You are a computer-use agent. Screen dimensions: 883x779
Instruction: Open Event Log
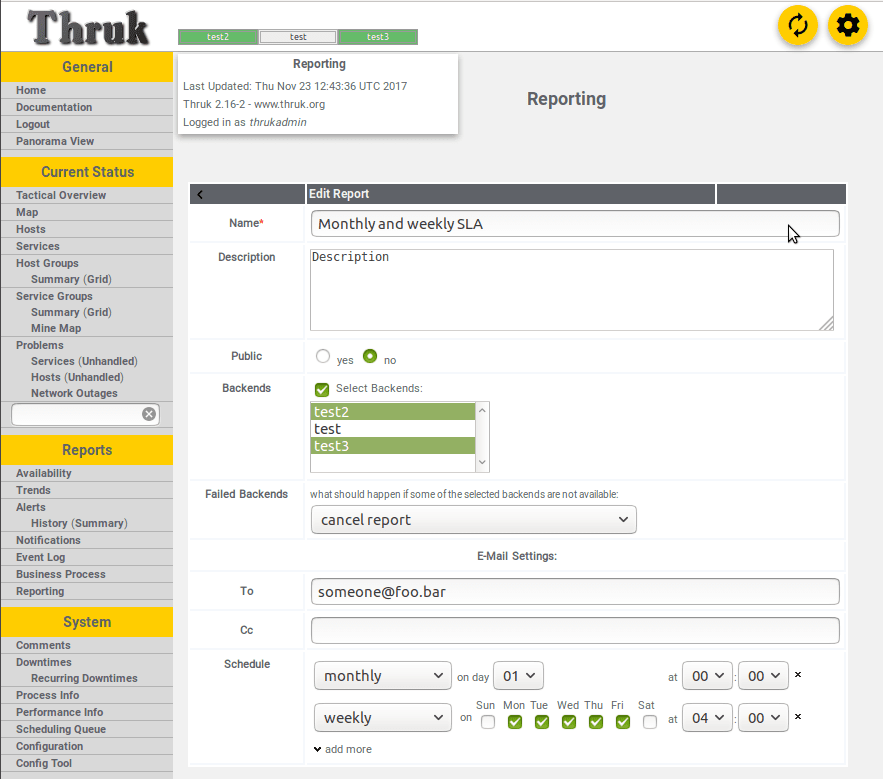click(x=41, y=557)
